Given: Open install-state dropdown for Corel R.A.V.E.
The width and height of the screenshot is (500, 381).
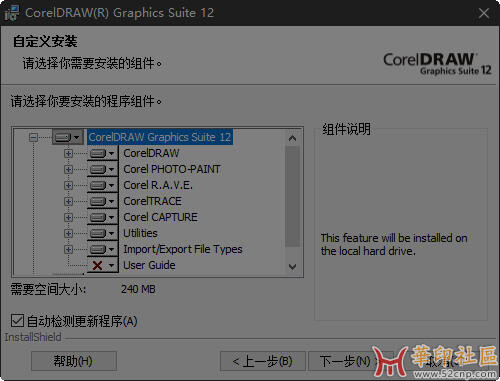Looking at the screenshot, I should pos(103,185).
